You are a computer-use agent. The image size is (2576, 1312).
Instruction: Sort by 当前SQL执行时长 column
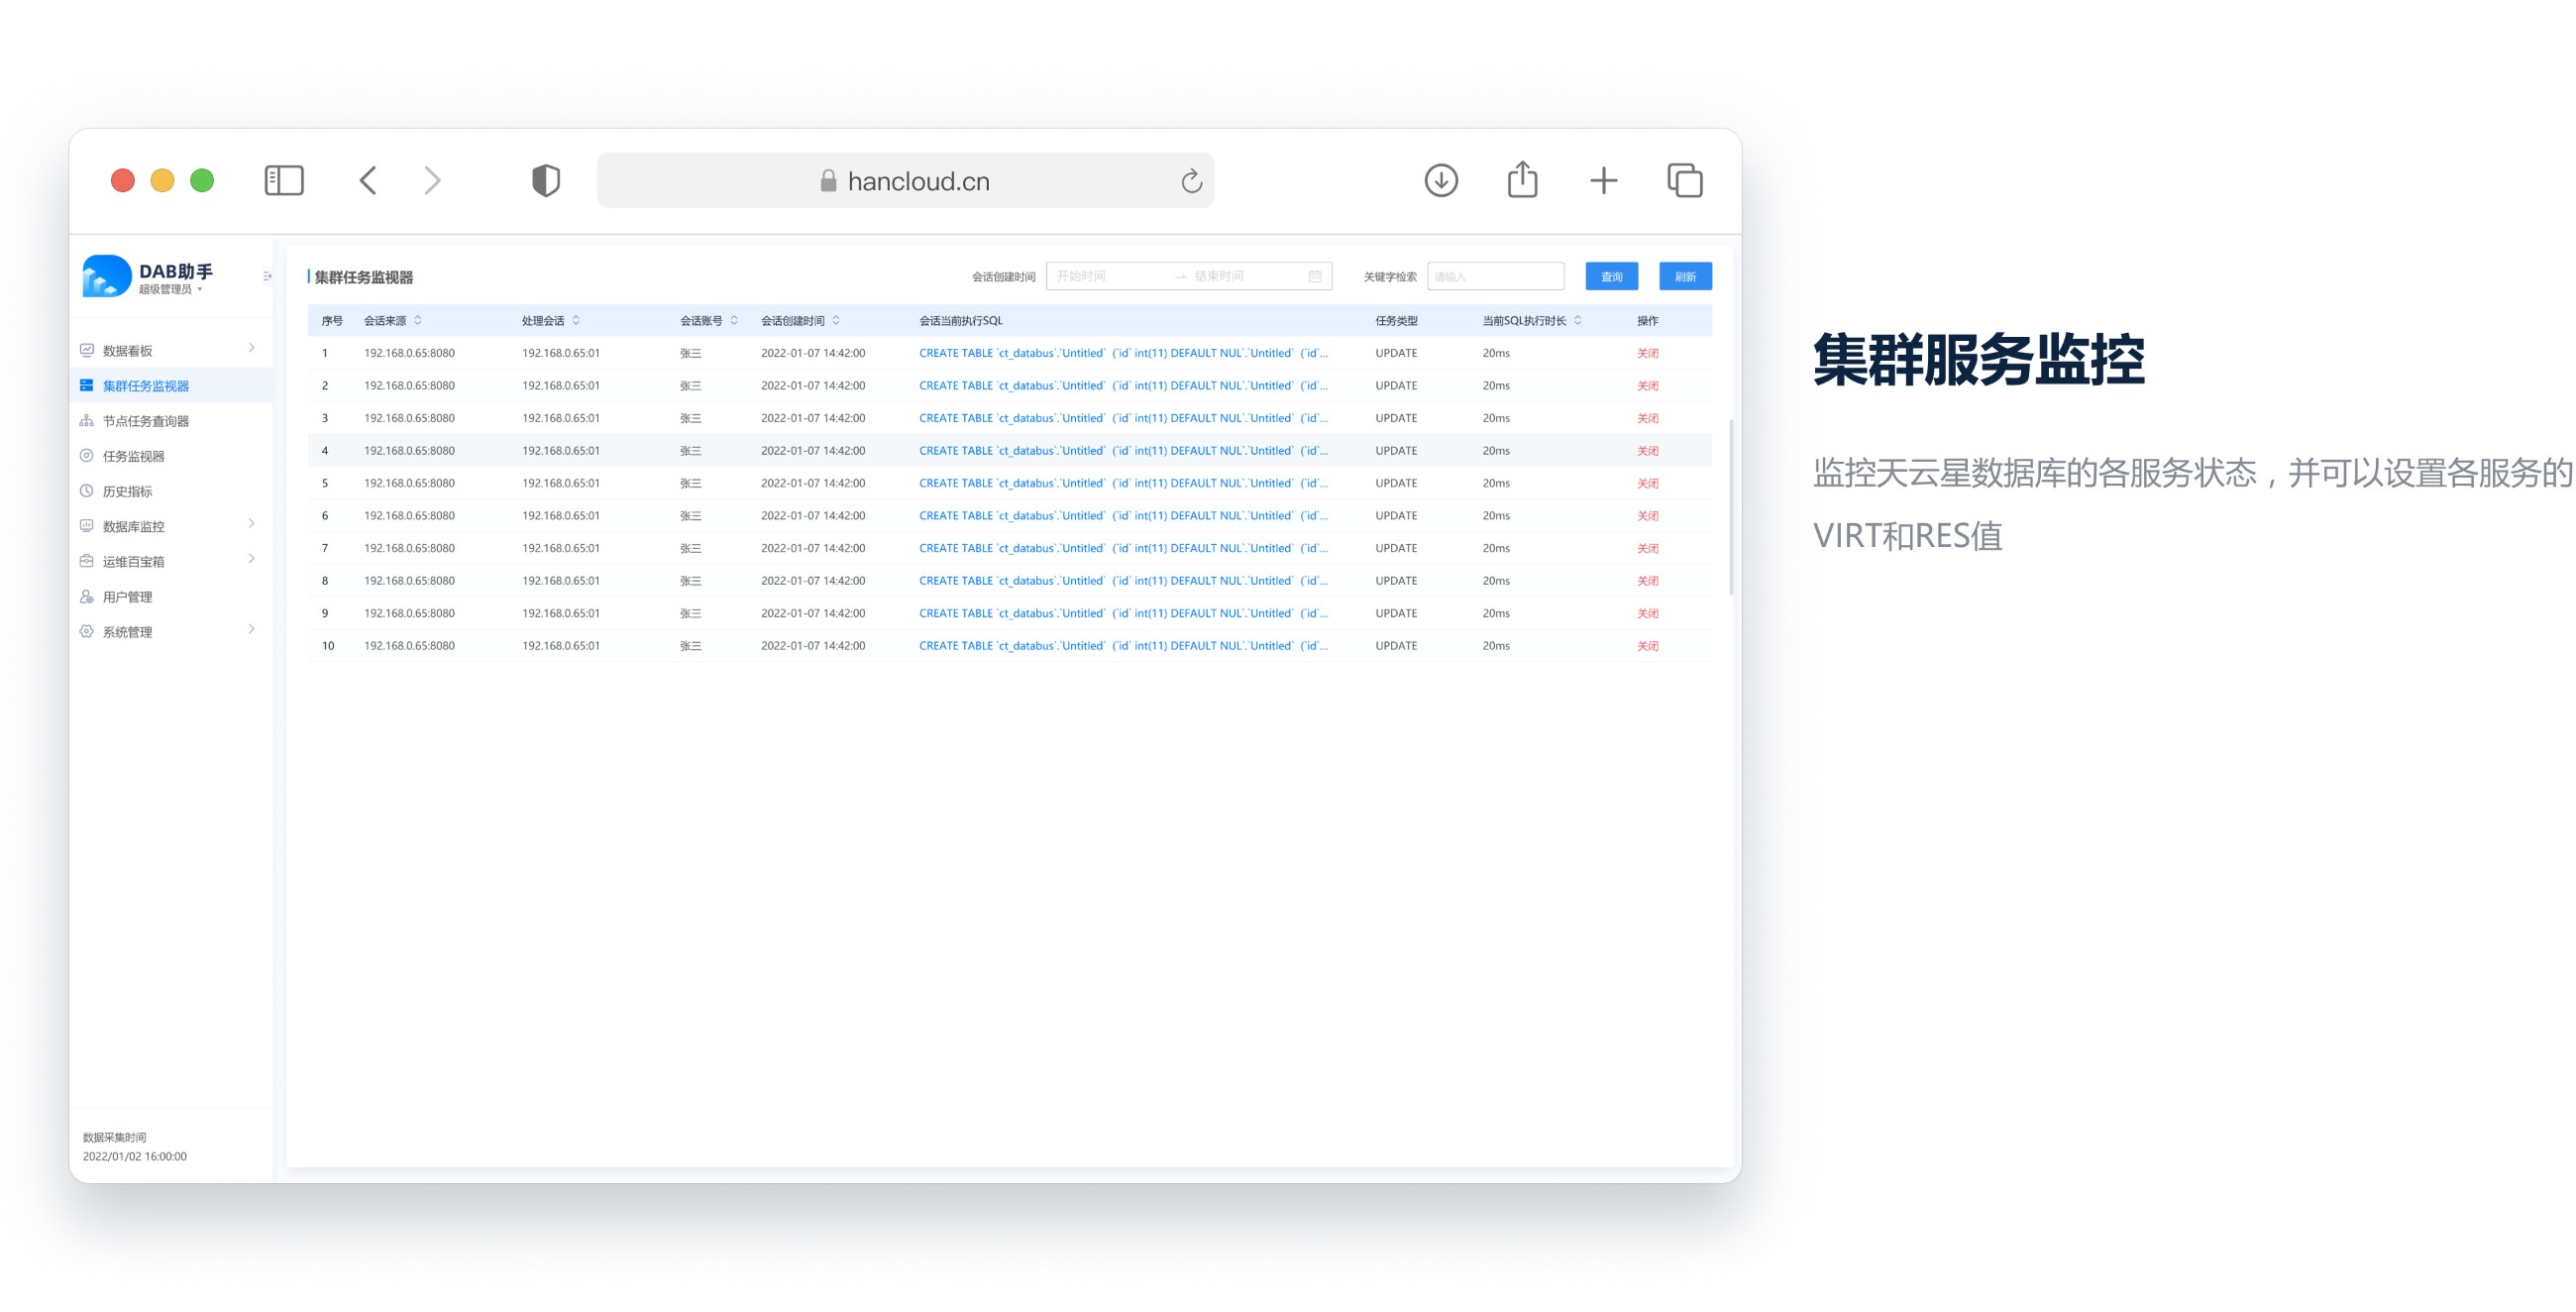coord(1578,321)
